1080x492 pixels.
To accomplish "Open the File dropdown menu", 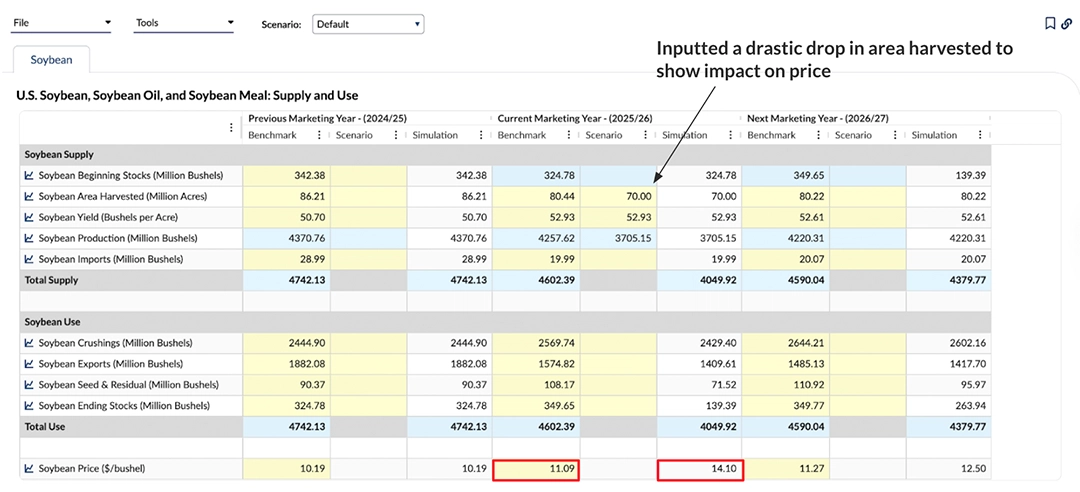I will click(x=62, y=22).
